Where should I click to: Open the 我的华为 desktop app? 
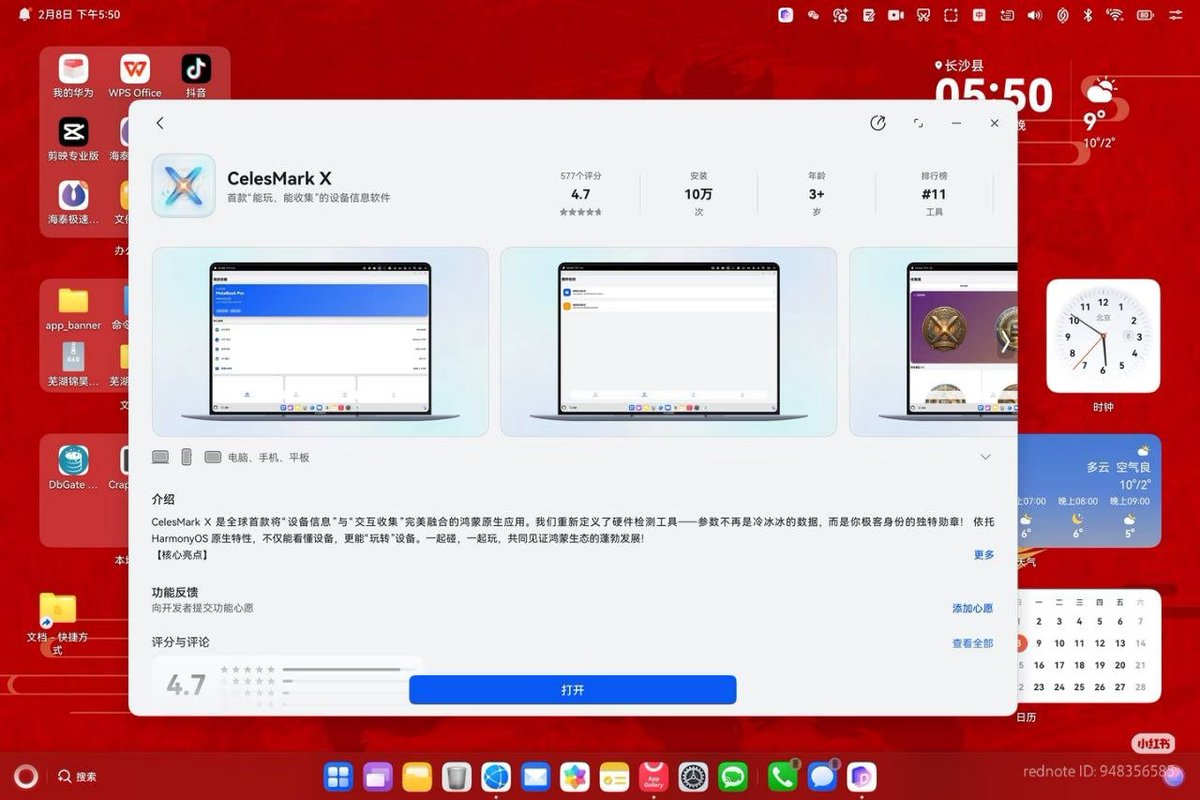pyautogui.click(x=73, y=76)
